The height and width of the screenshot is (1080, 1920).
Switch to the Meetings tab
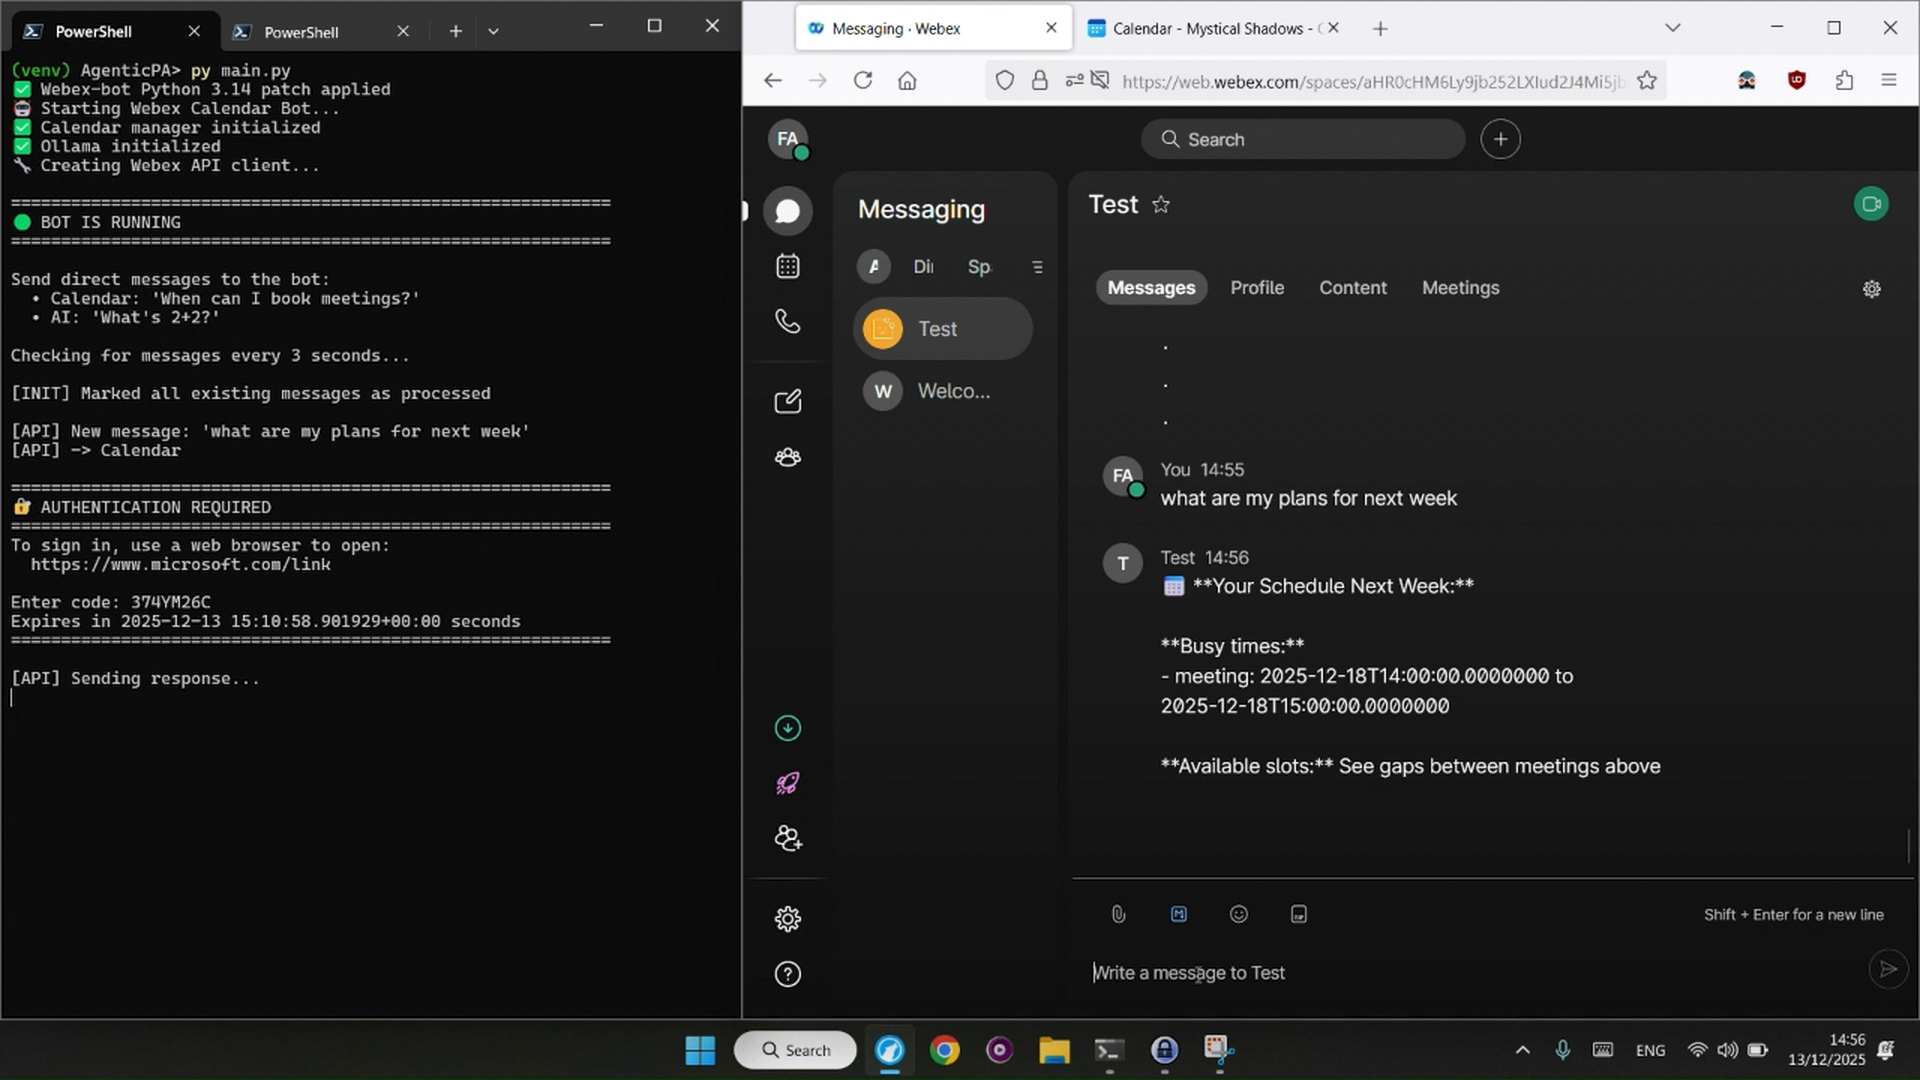pos(1460,287)
